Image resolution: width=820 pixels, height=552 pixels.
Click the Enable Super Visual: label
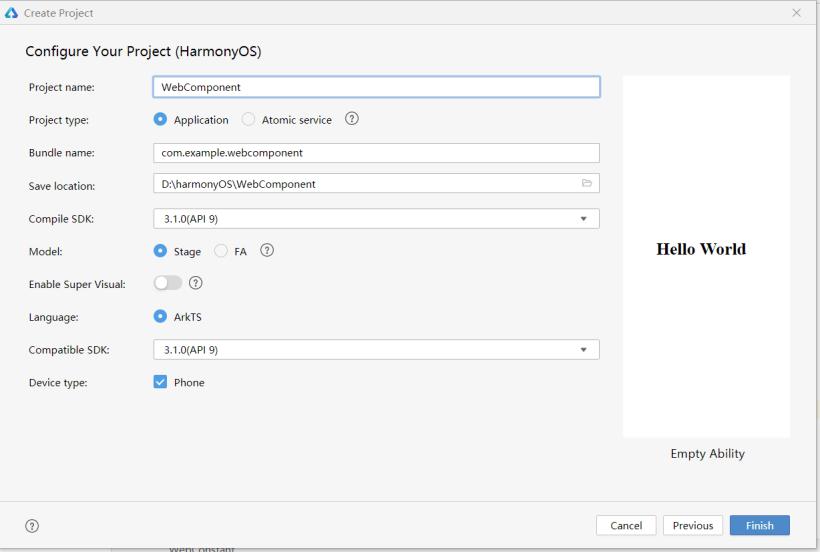coord(77,284)
